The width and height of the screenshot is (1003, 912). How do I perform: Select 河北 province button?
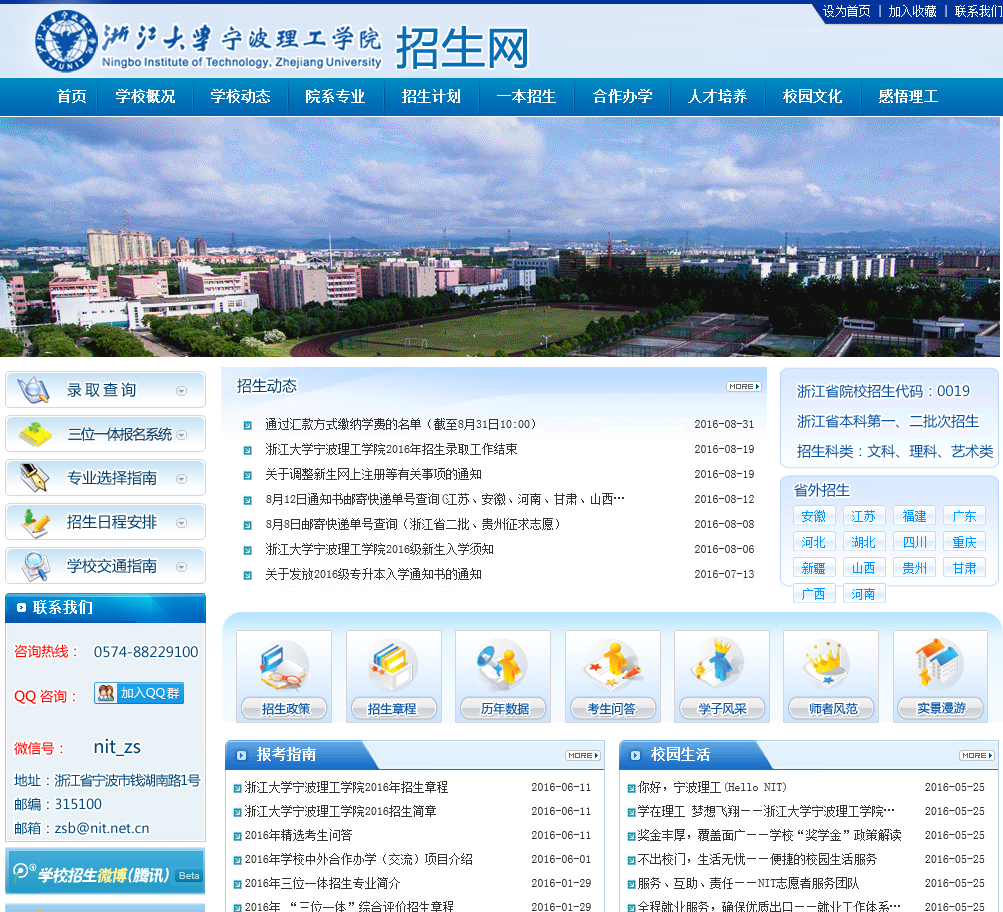click(x=814, y=542)
